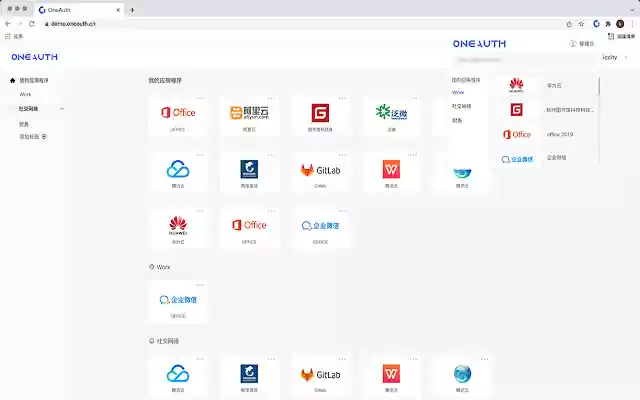Click the OneAuth extension icon in browser toolbar
The image size is (640, 400).
(x=596, y=24)
